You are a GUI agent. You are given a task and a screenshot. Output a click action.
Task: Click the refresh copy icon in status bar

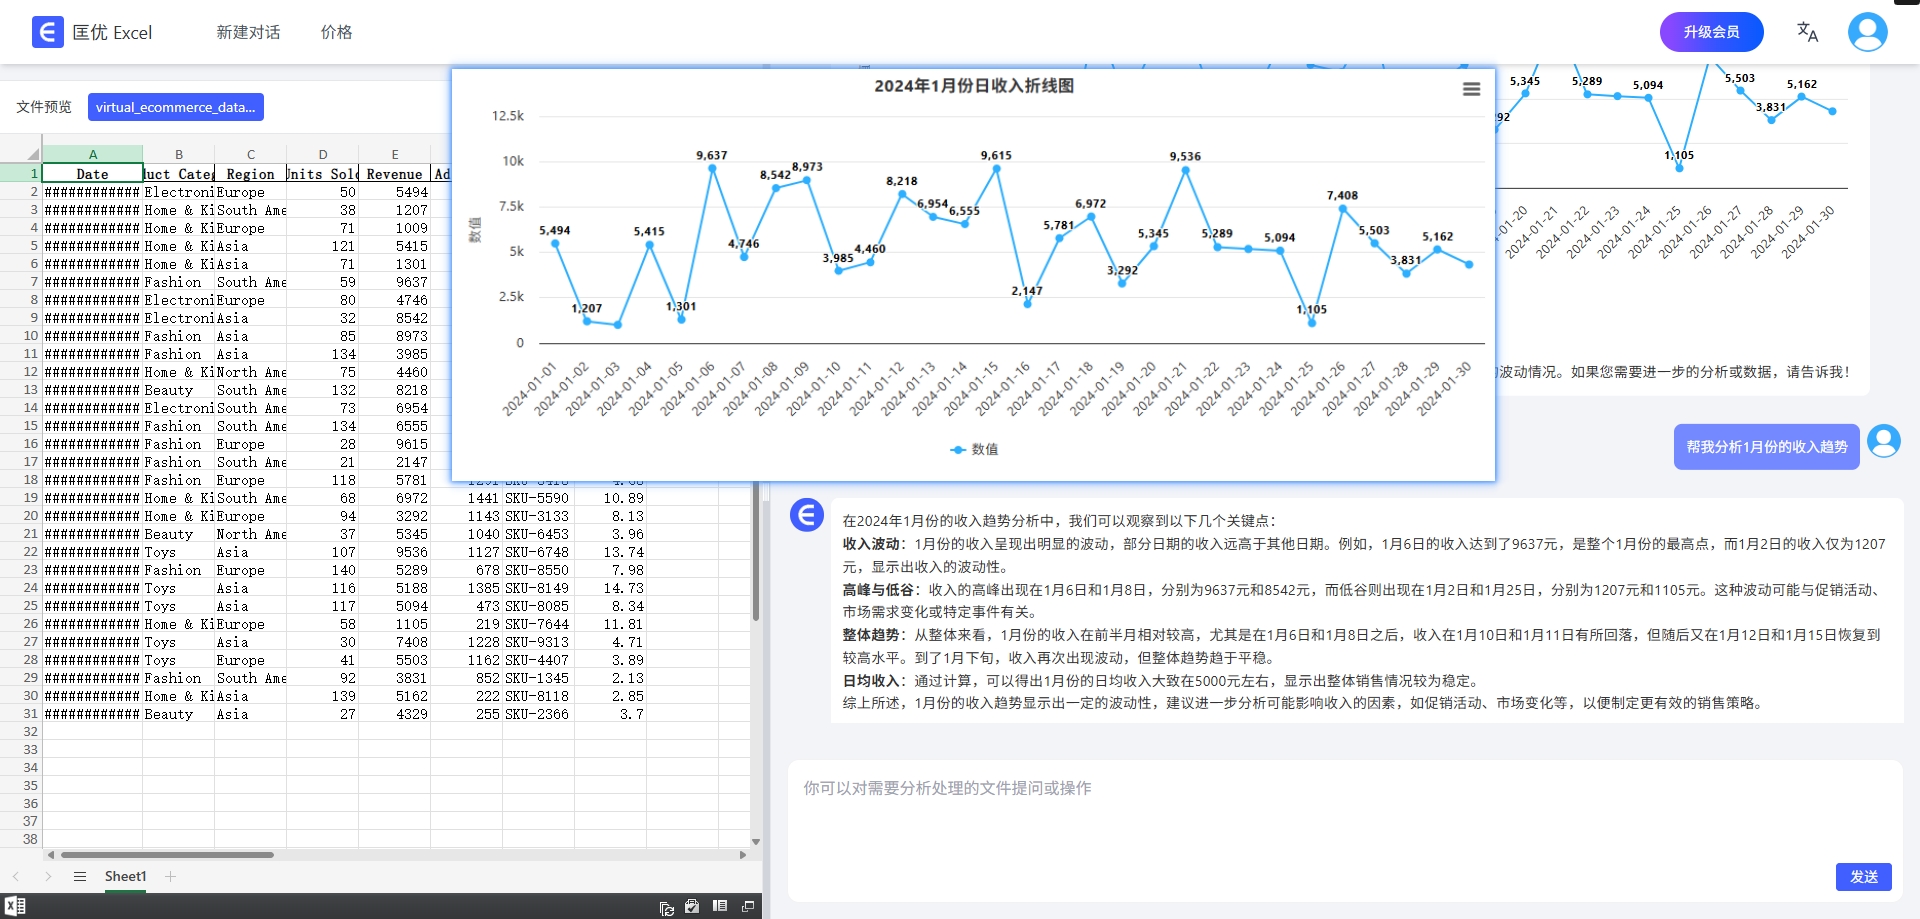pyautogui.click(x=666, y=907)
